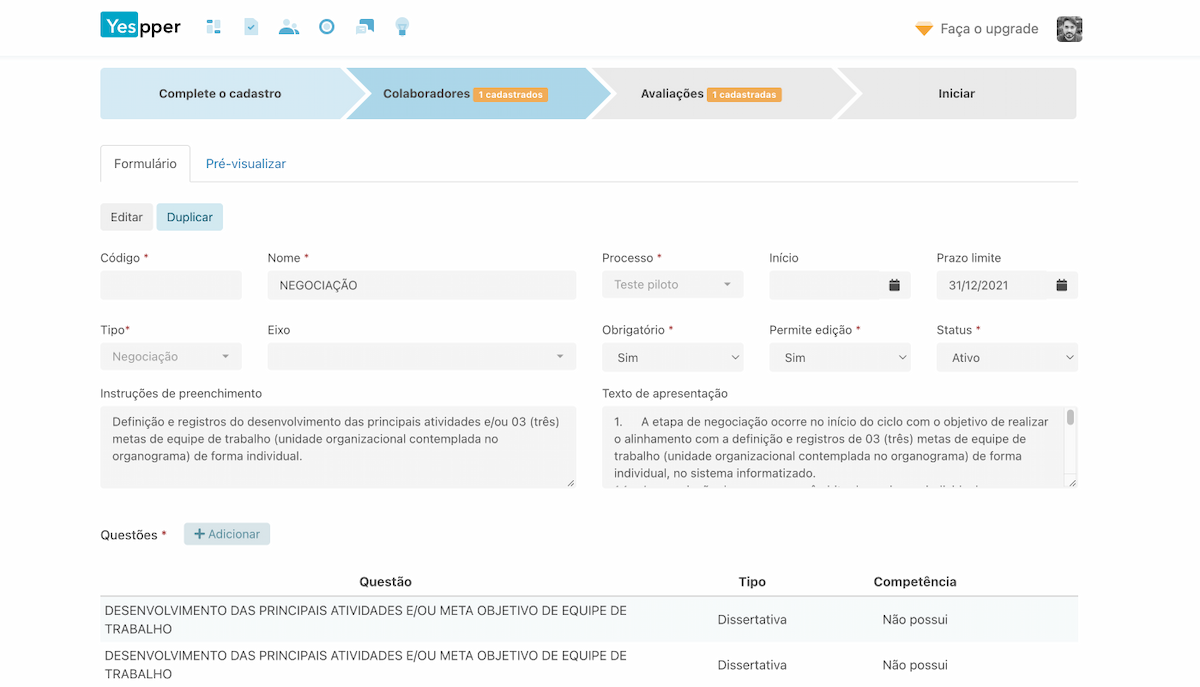Expand the Obrigatório dropdown
Screen dimensions: 1200x687
point(672,358)
